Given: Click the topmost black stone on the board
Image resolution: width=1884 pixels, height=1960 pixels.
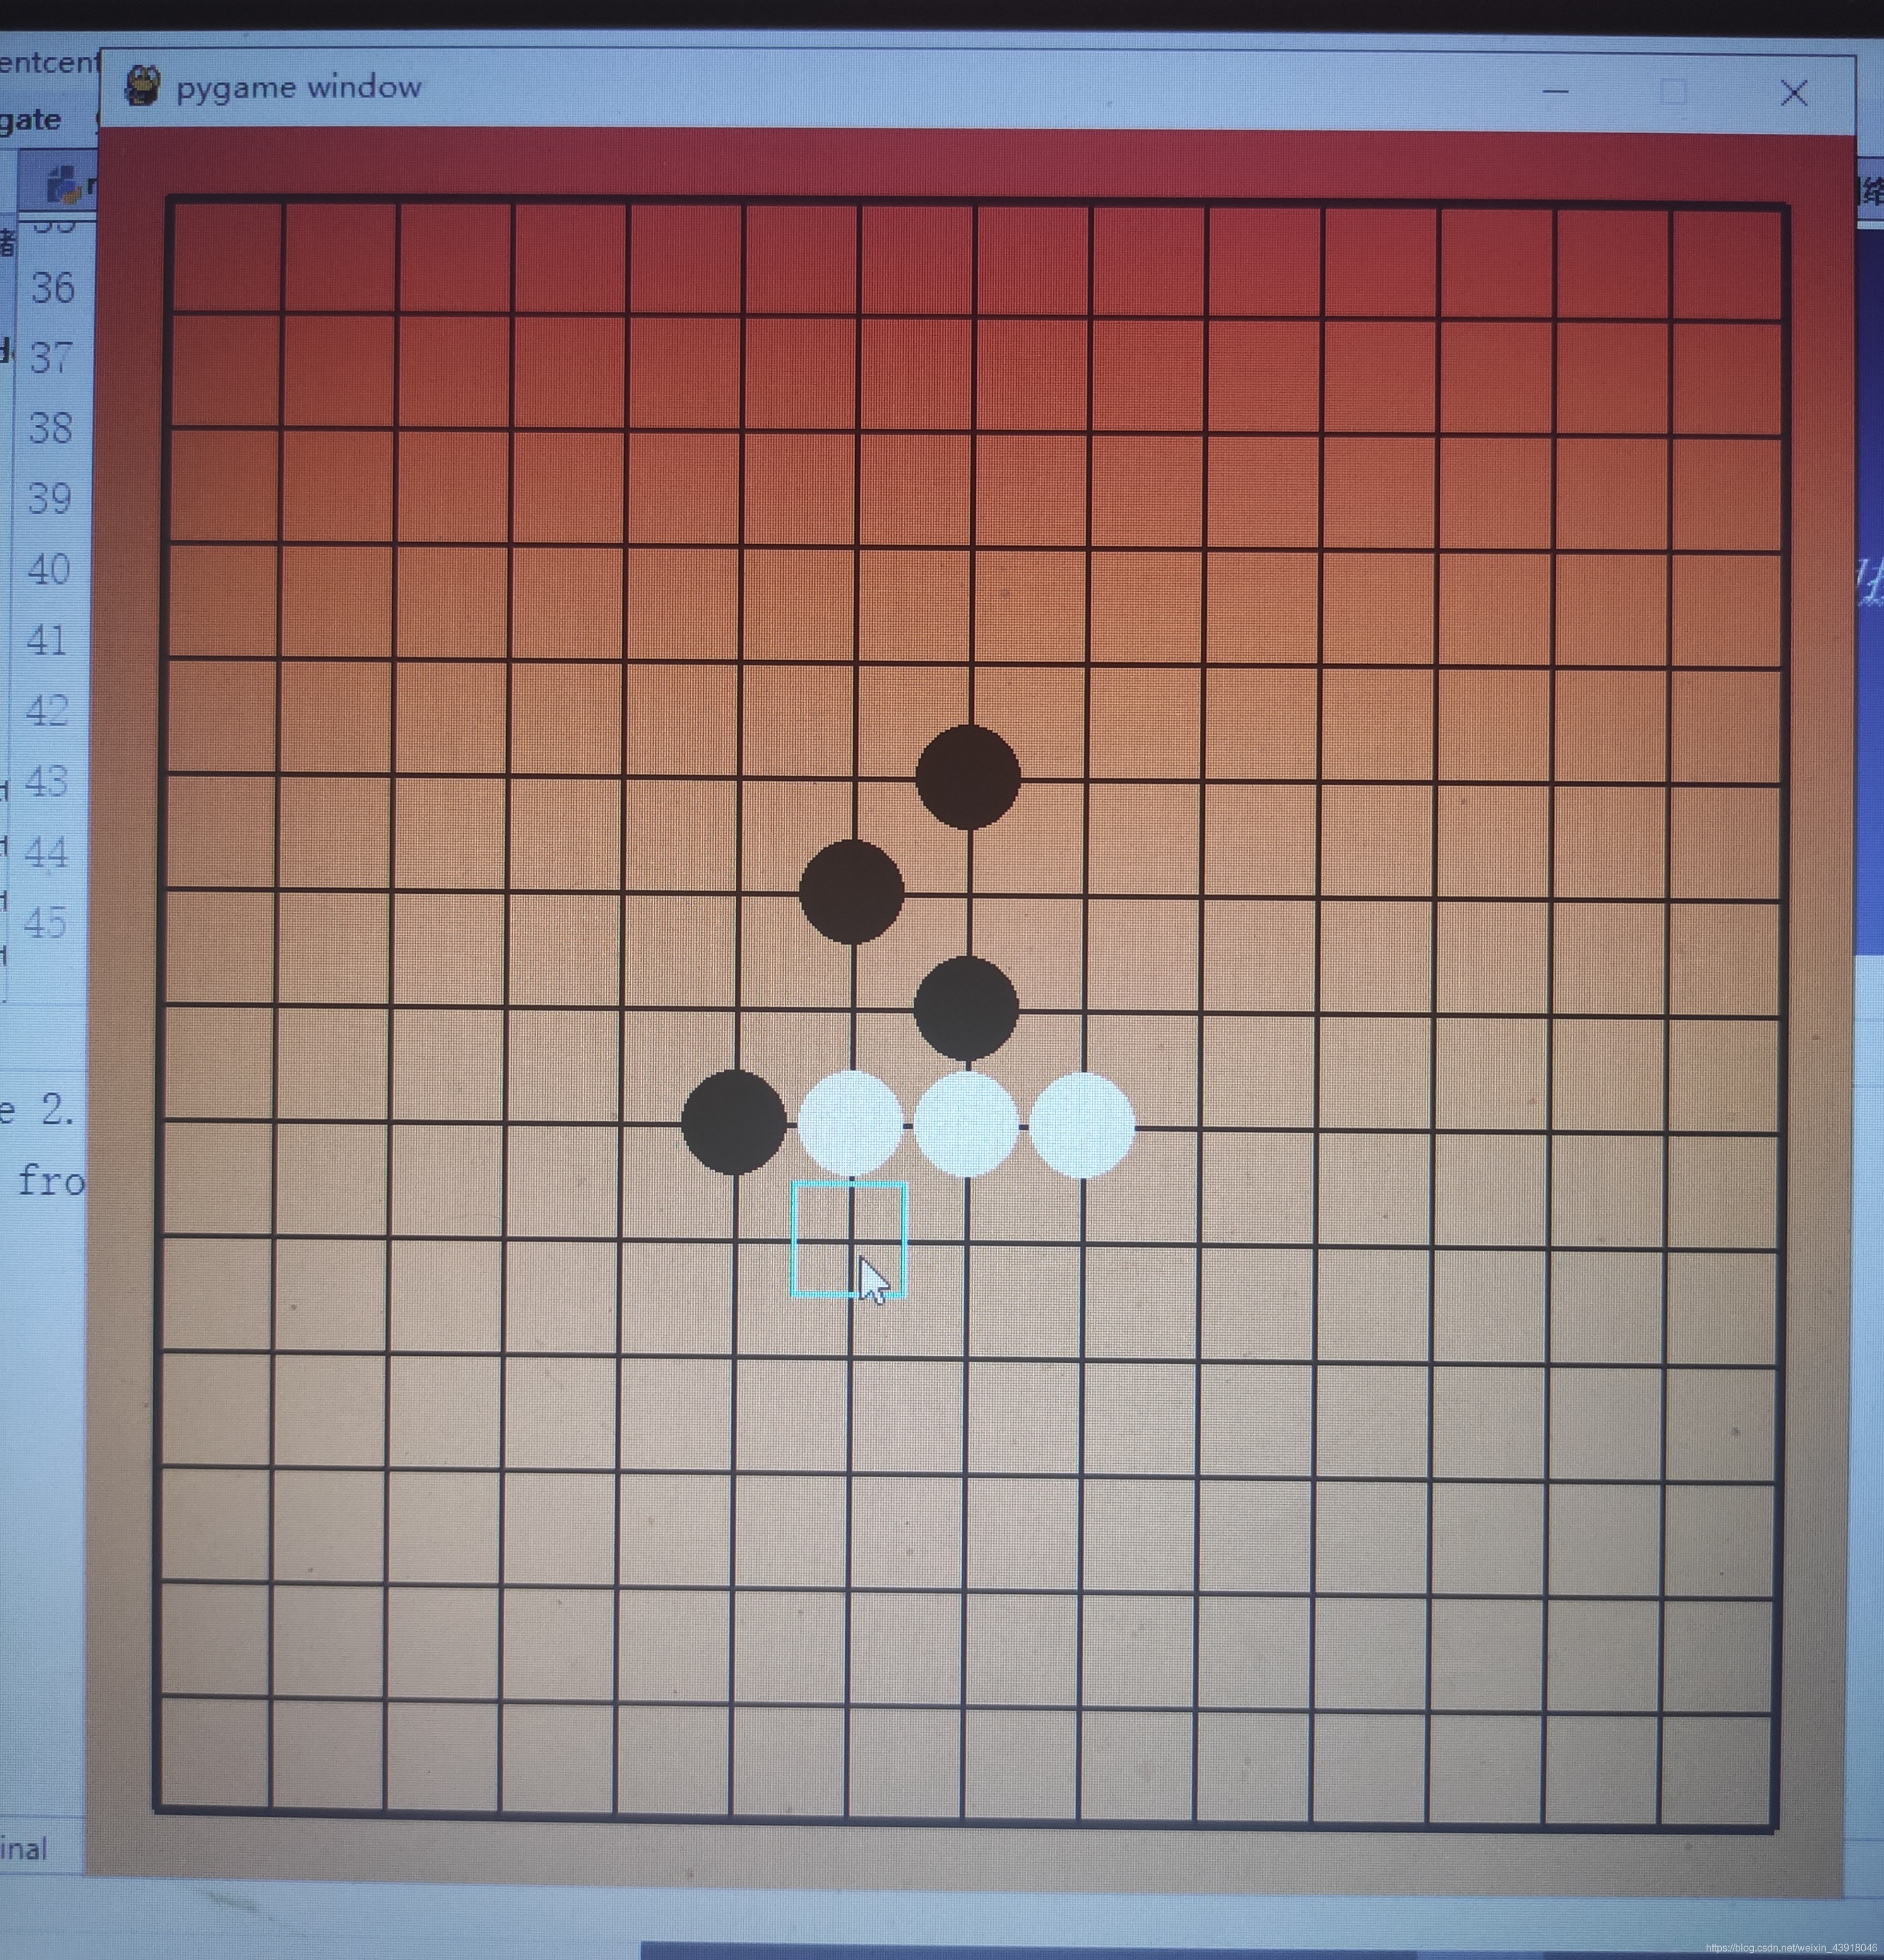Looking at the screenshot, I should tap(968, 777).
